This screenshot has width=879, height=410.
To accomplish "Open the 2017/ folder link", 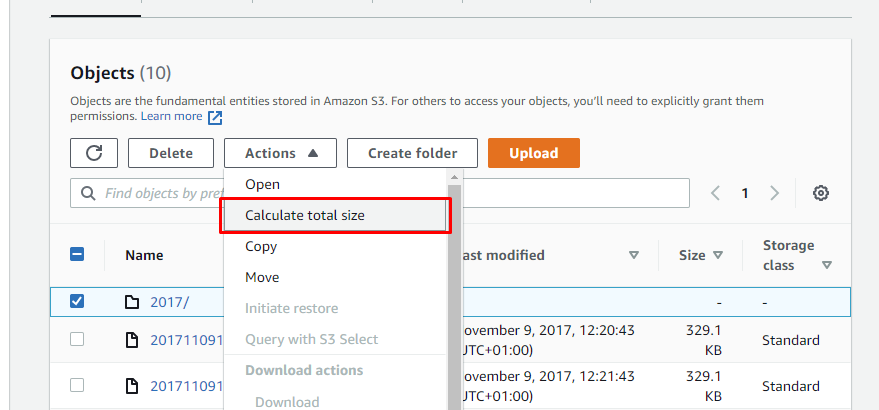I will pyautogui.click(x=170, y=302).
